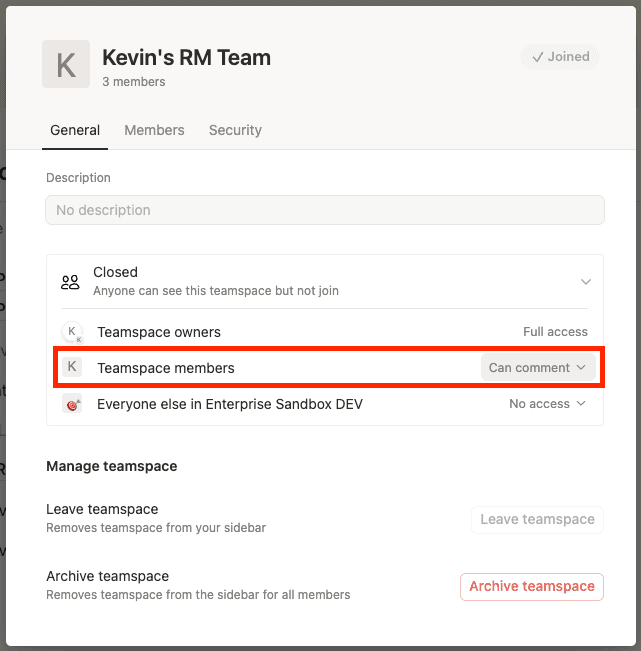Switch to the Members tab
This screenshot has width=641, height=651.
point(154,130)
